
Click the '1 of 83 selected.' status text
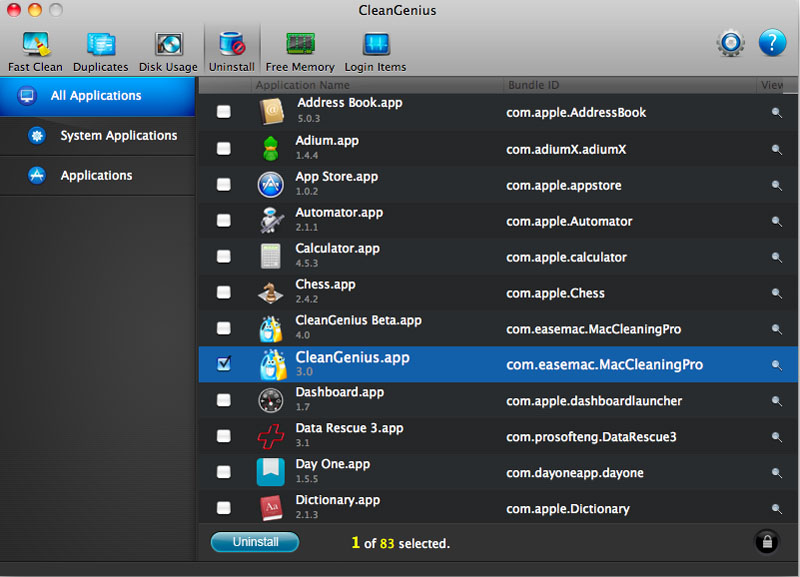pyautogui.click(x=401, y=543)
